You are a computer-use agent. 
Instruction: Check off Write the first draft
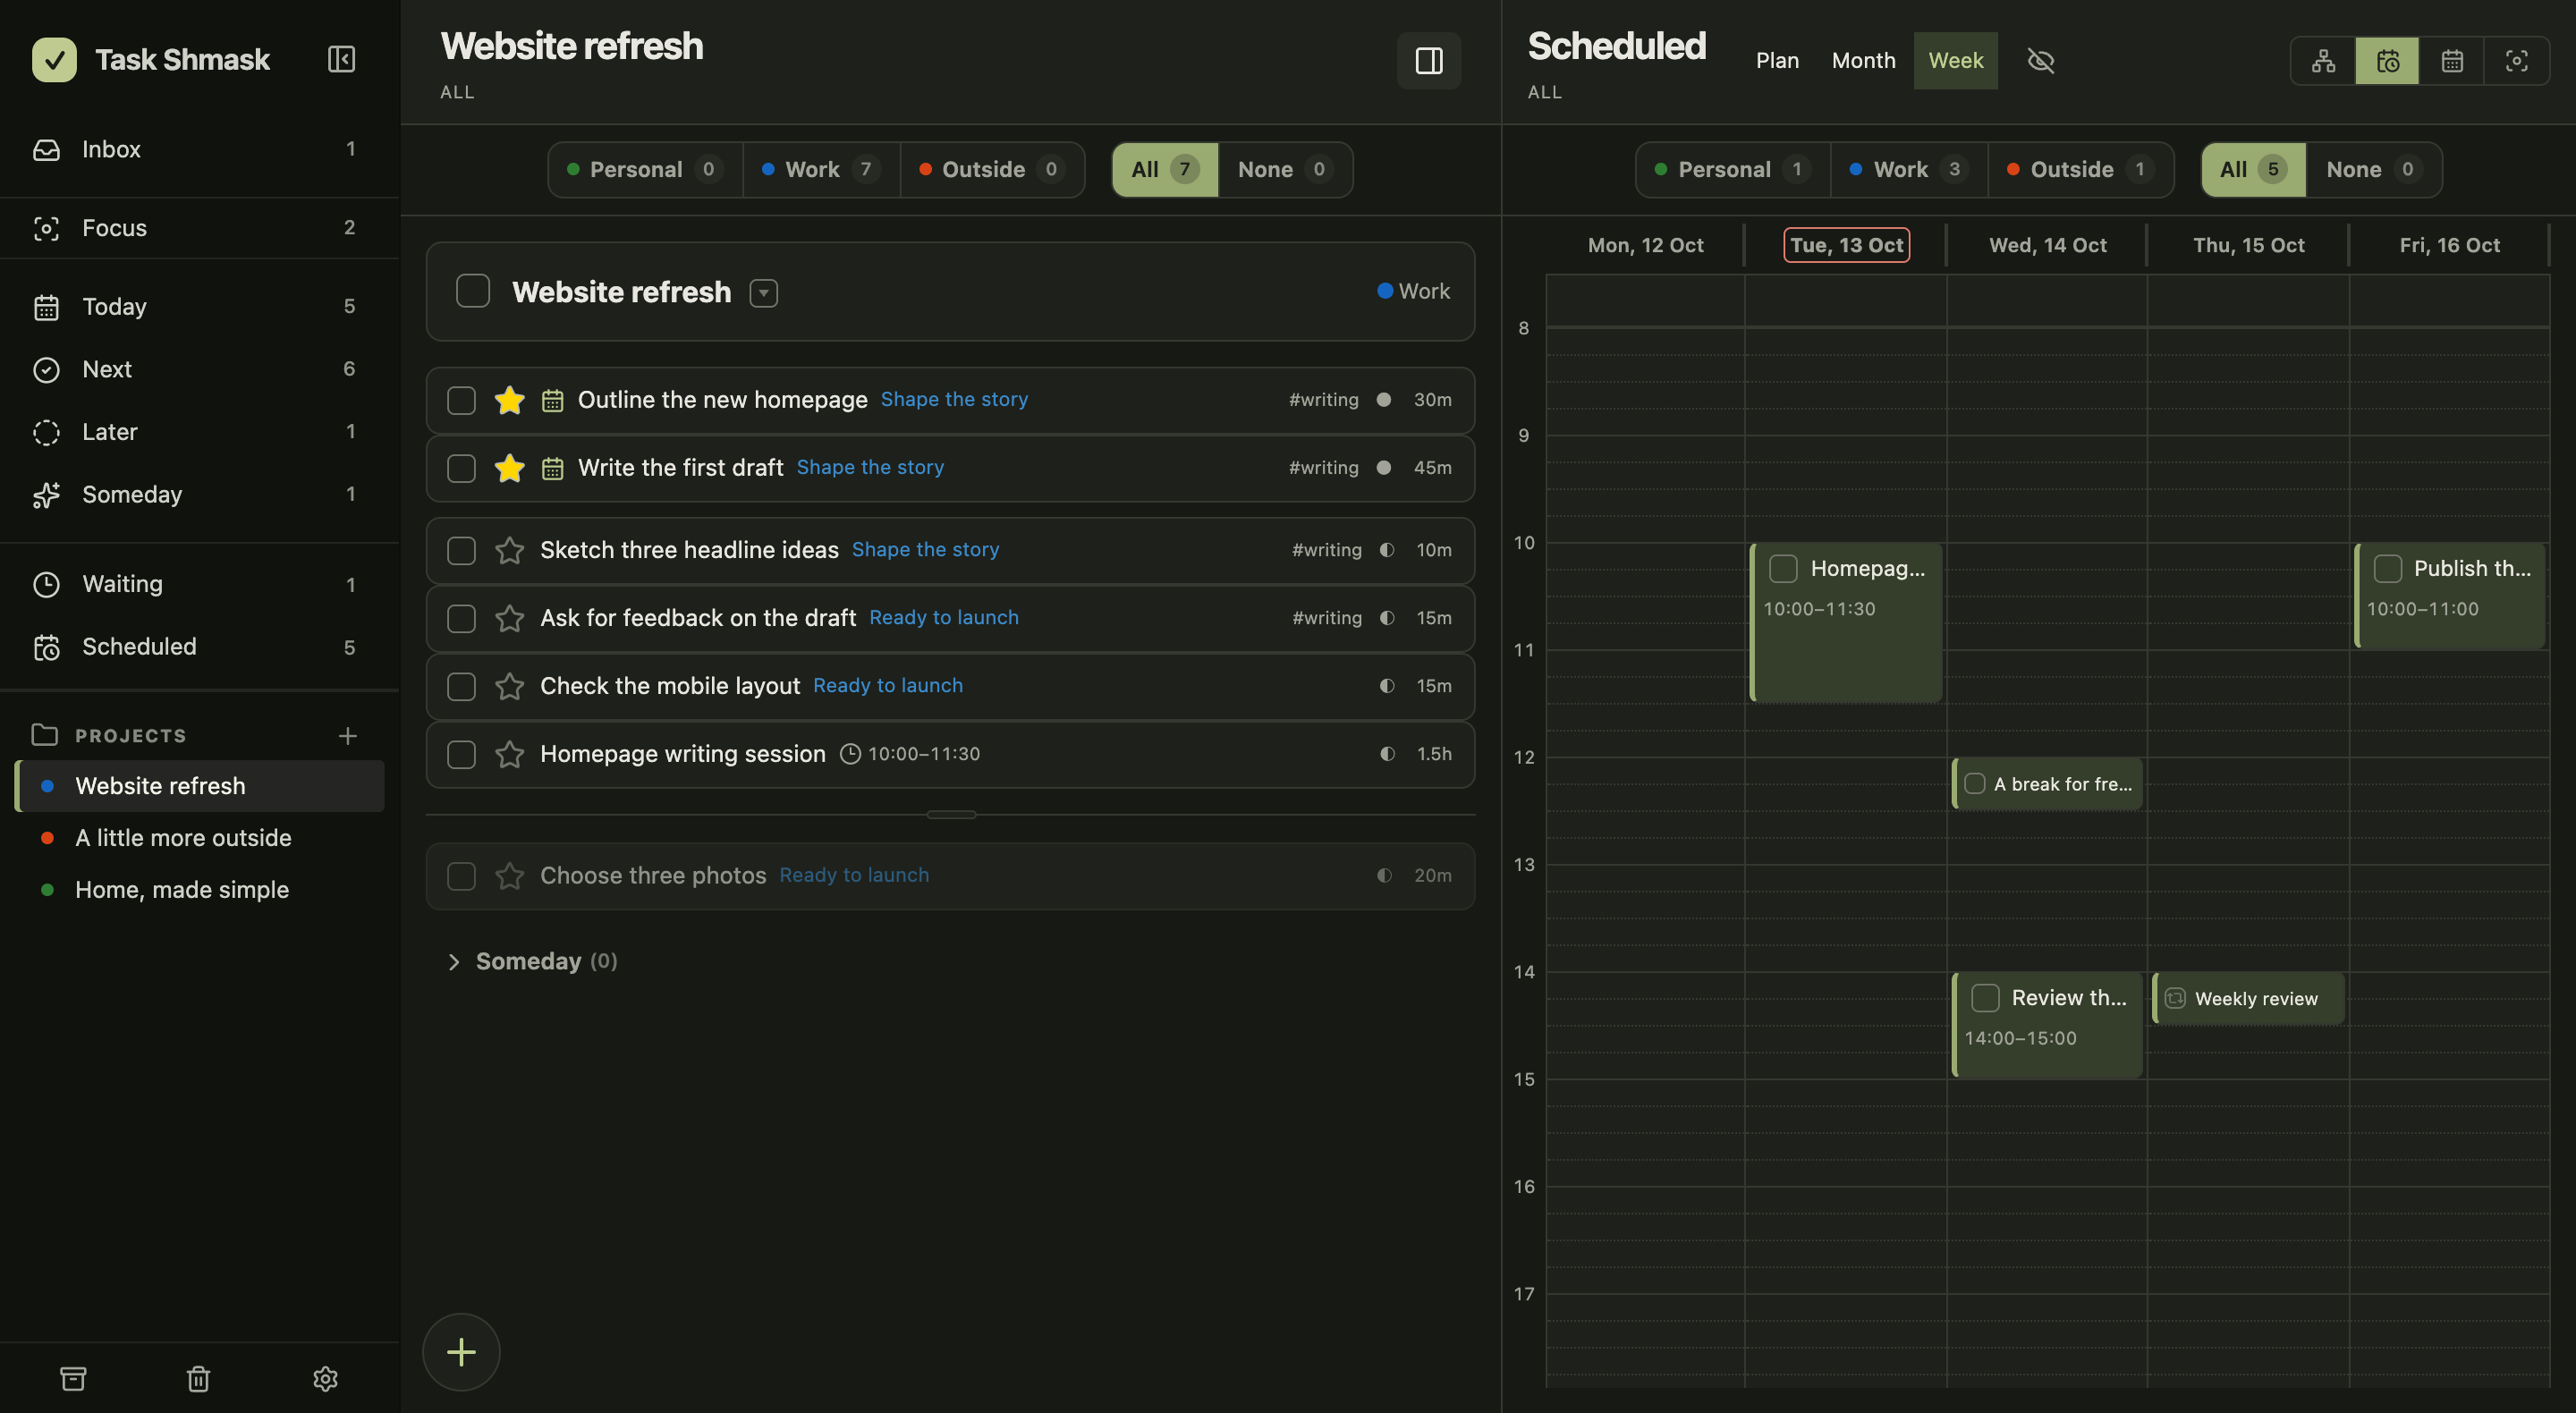pos(461,468)
